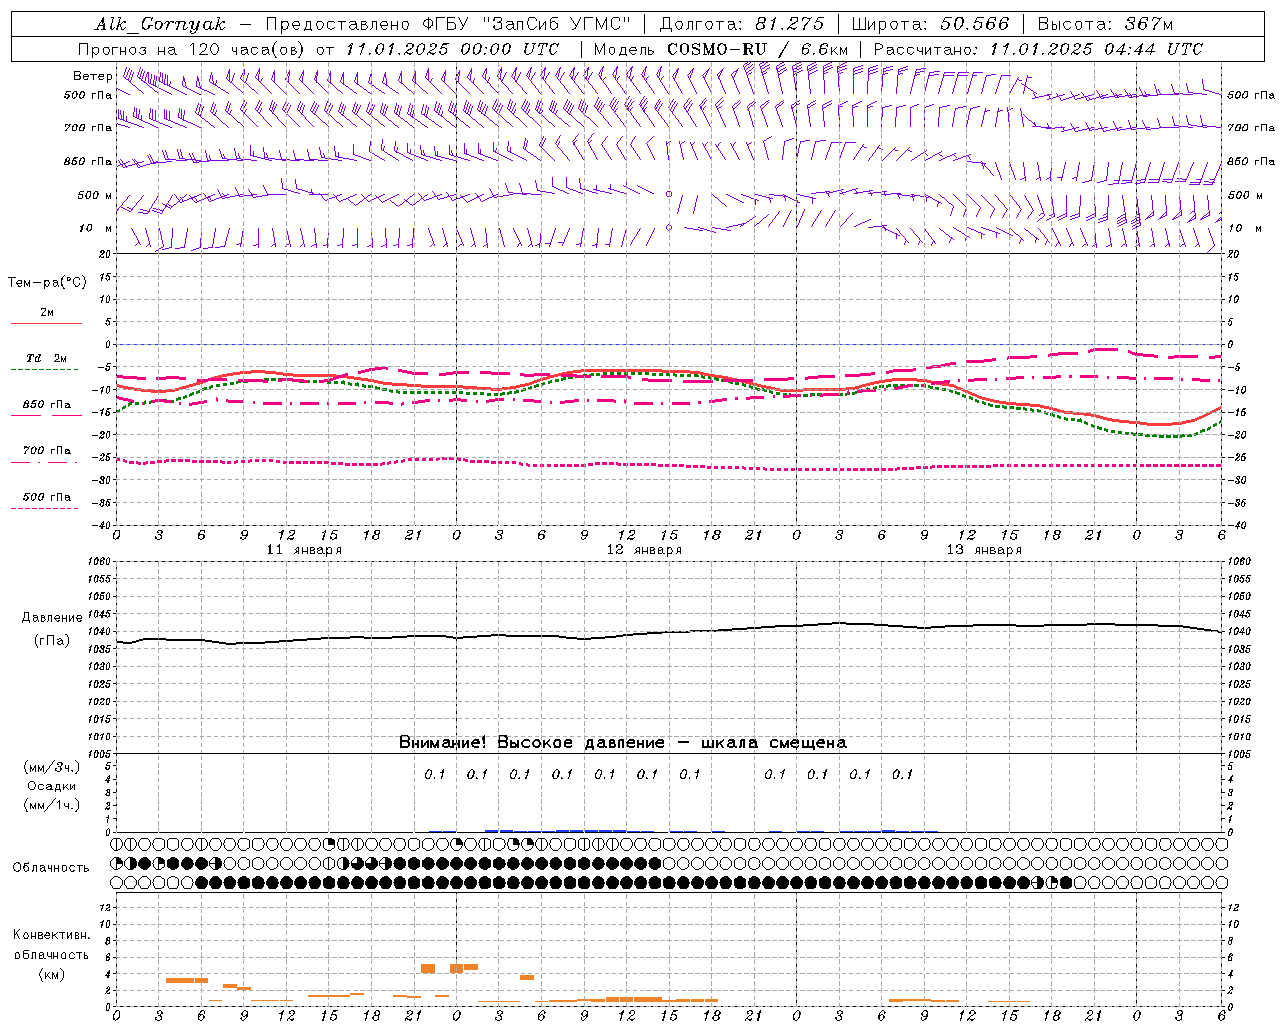
Task: Click the 500 м wind level label on left
Action: coord(95,195)
